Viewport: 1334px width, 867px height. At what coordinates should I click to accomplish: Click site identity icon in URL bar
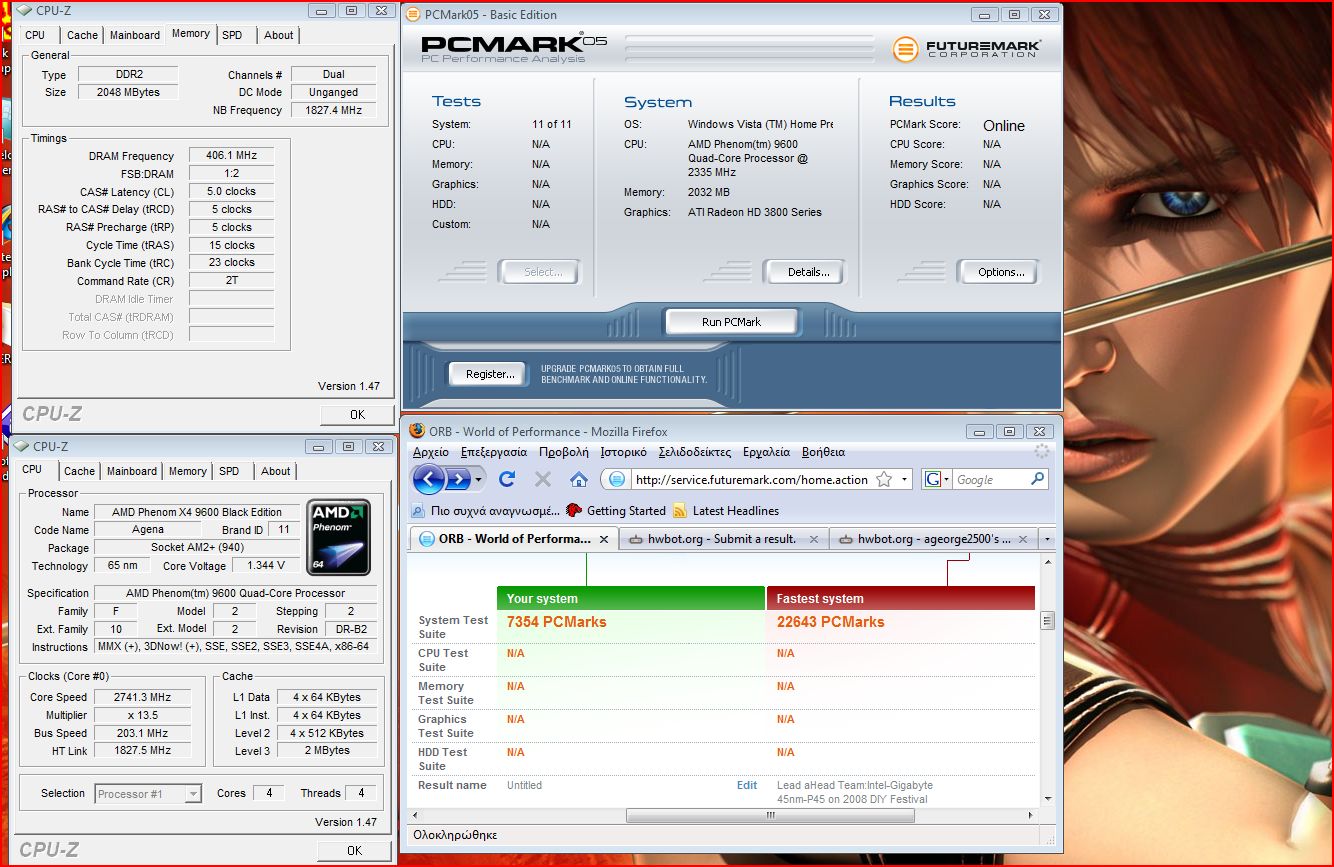pos(617,480)
